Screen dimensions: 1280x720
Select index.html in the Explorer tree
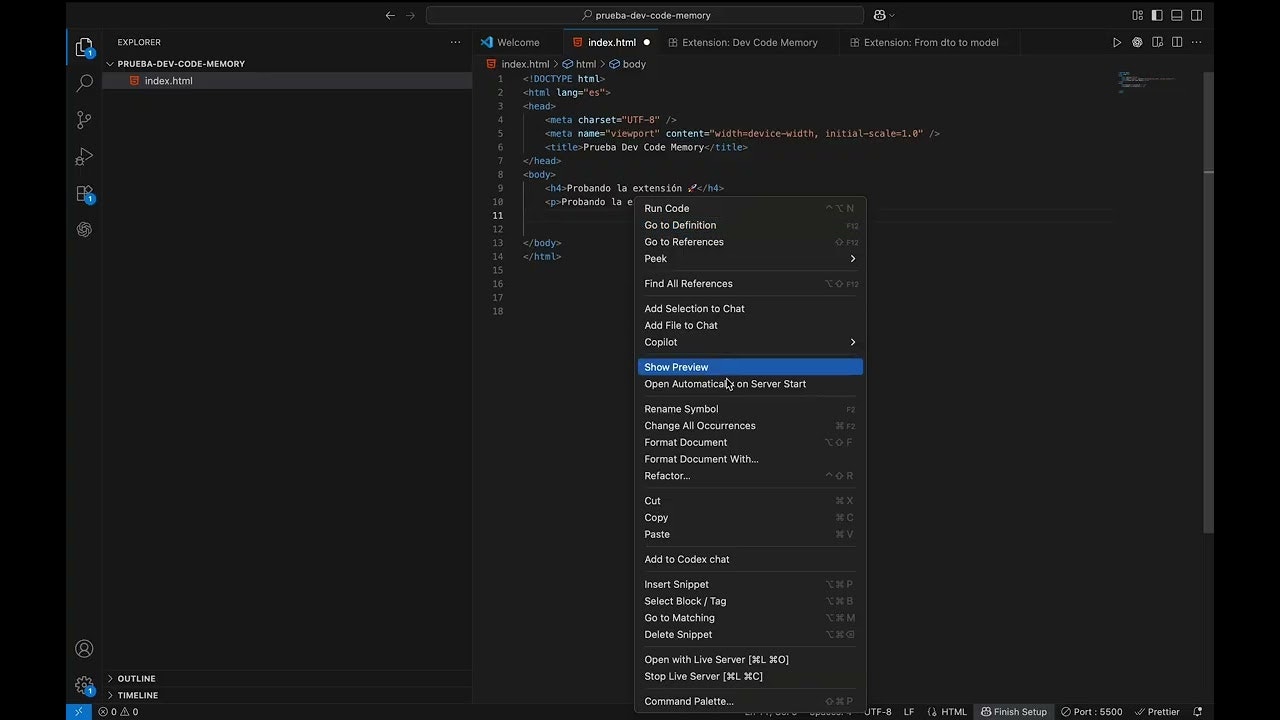pos(287,81)
